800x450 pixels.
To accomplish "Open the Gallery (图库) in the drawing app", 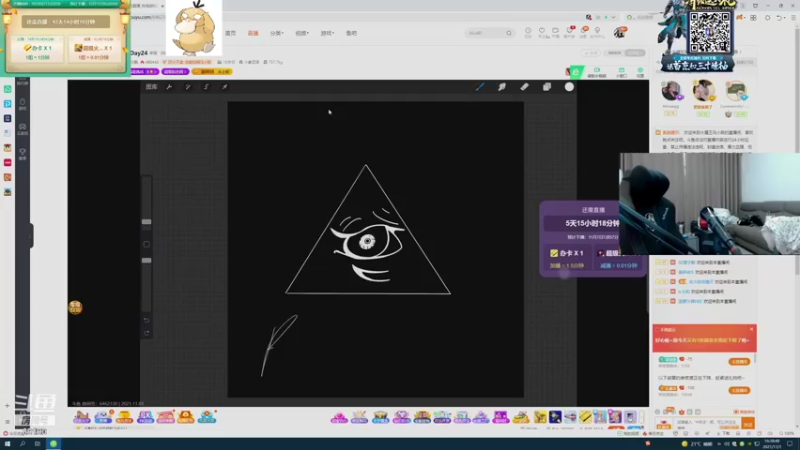I will pyautogui.click(x=151, y=87).
